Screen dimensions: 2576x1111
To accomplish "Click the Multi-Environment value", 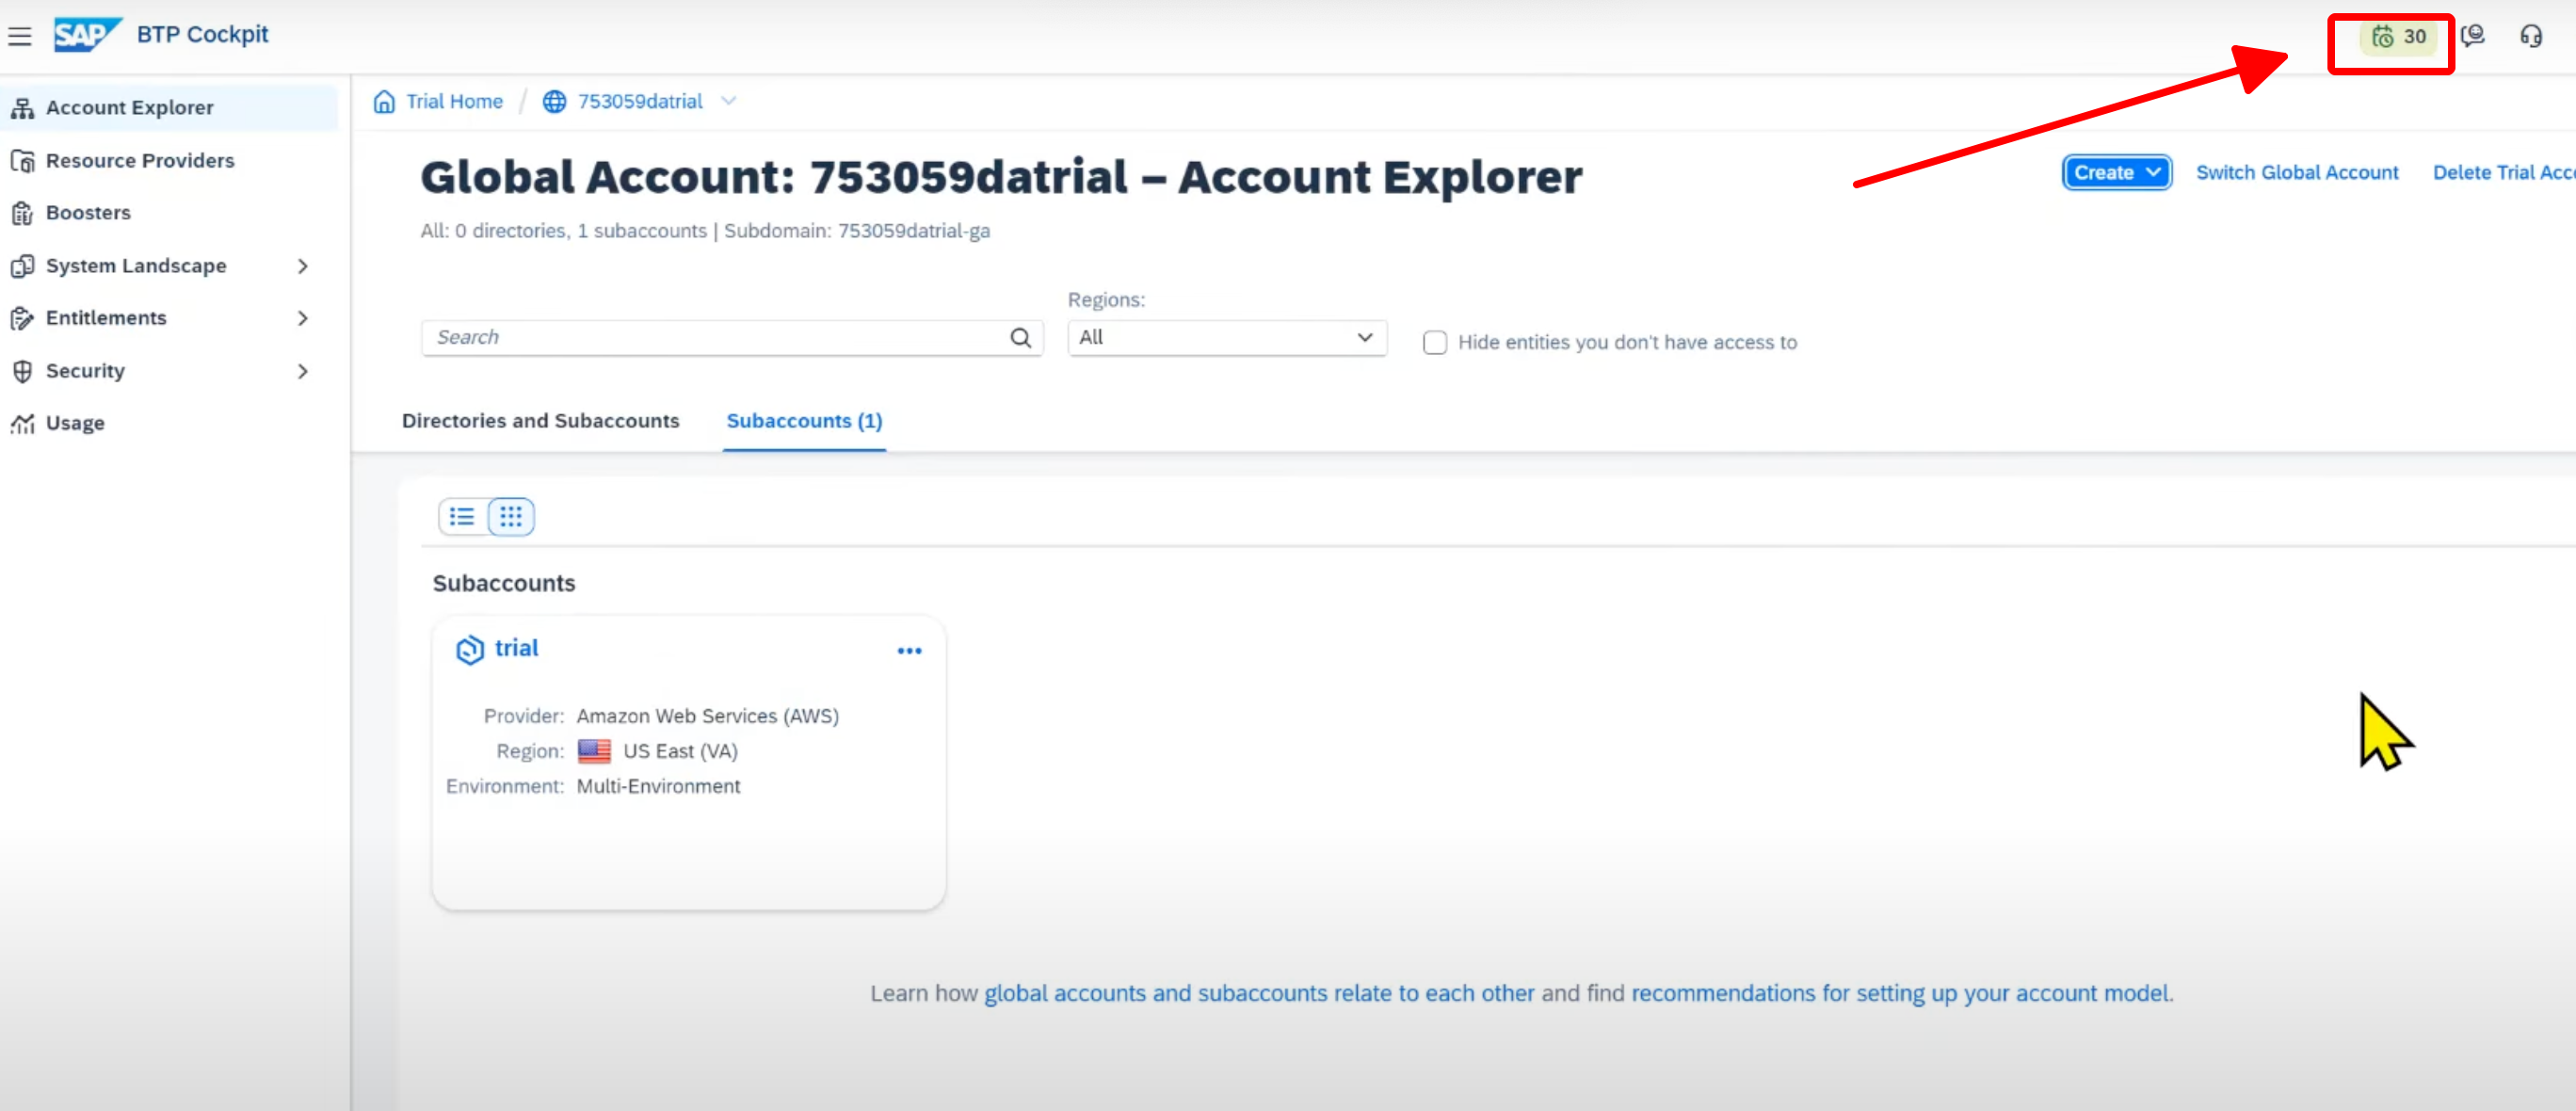I will tap(658, 786).
